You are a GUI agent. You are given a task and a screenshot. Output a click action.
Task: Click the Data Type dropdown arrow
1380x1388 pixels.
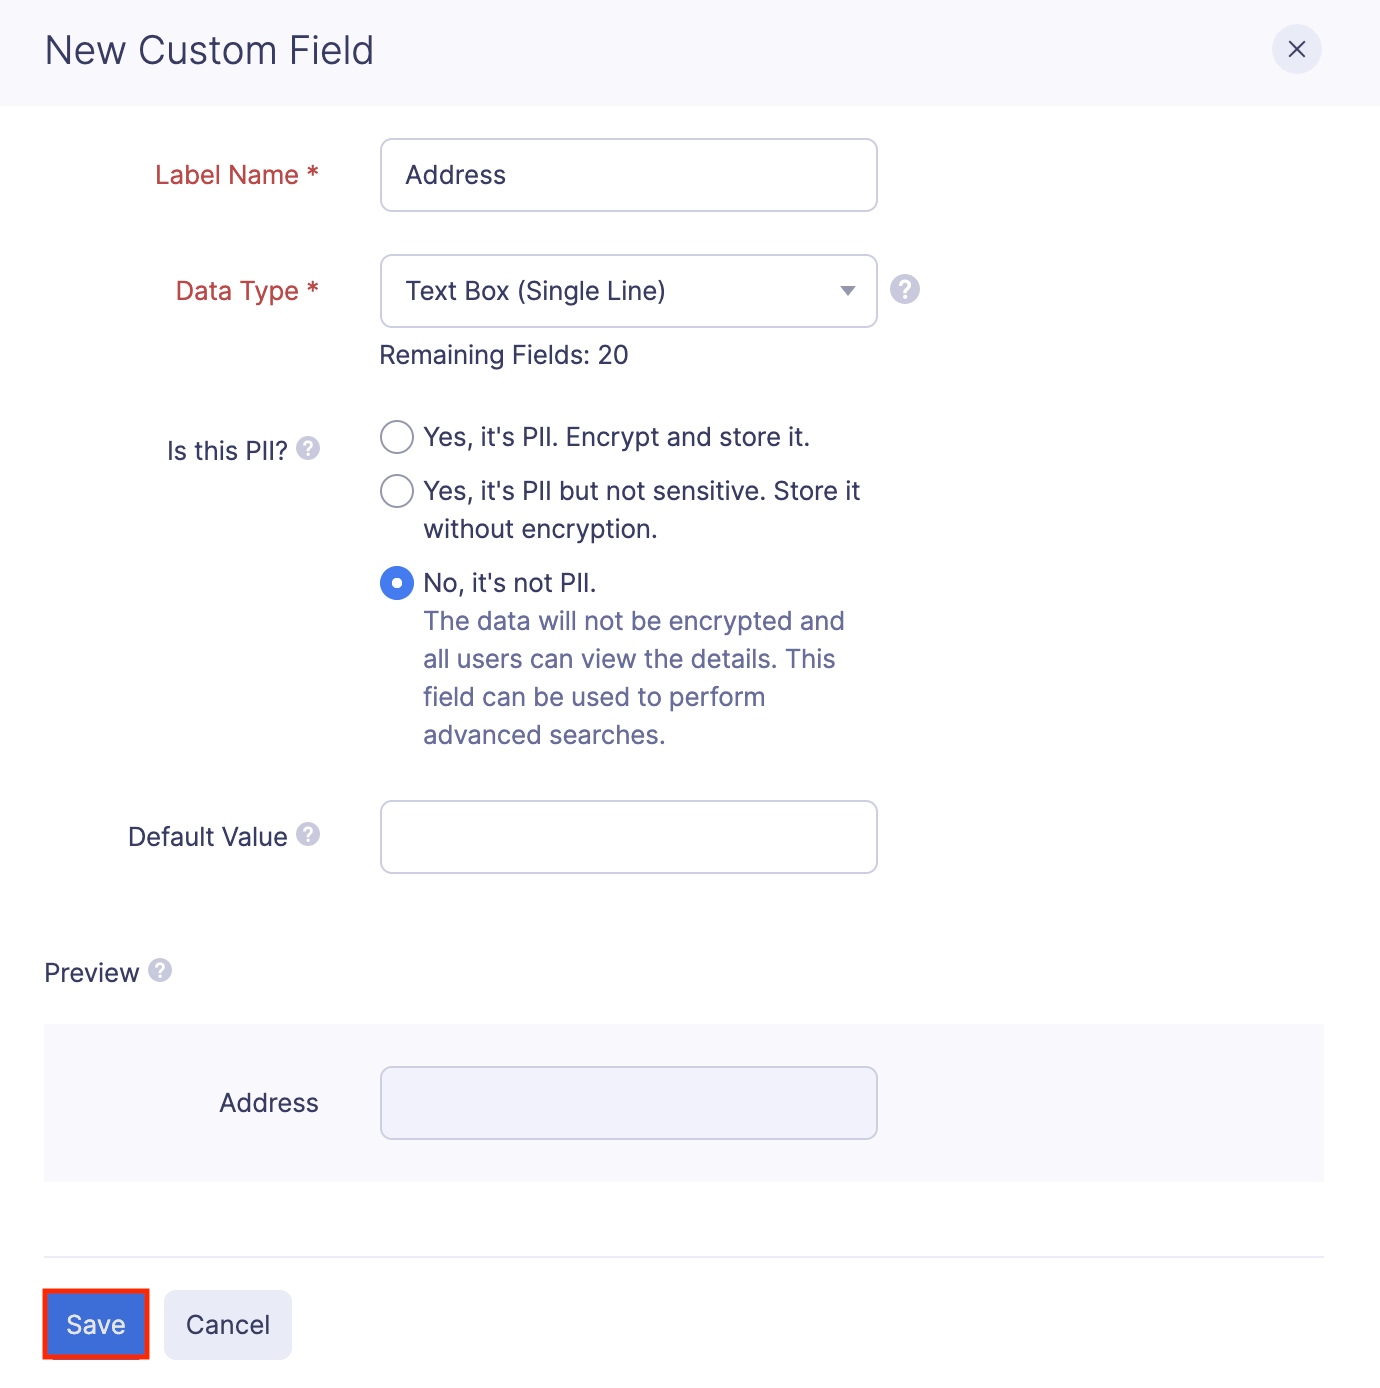coord(848,291)
